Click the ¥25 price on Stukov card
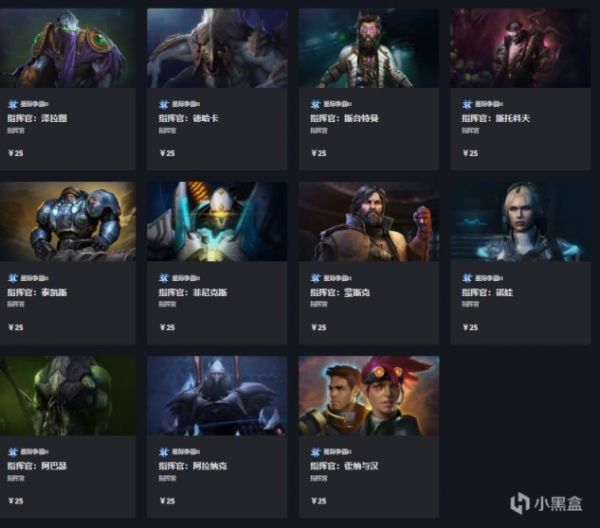 click(x=470, y=153)
